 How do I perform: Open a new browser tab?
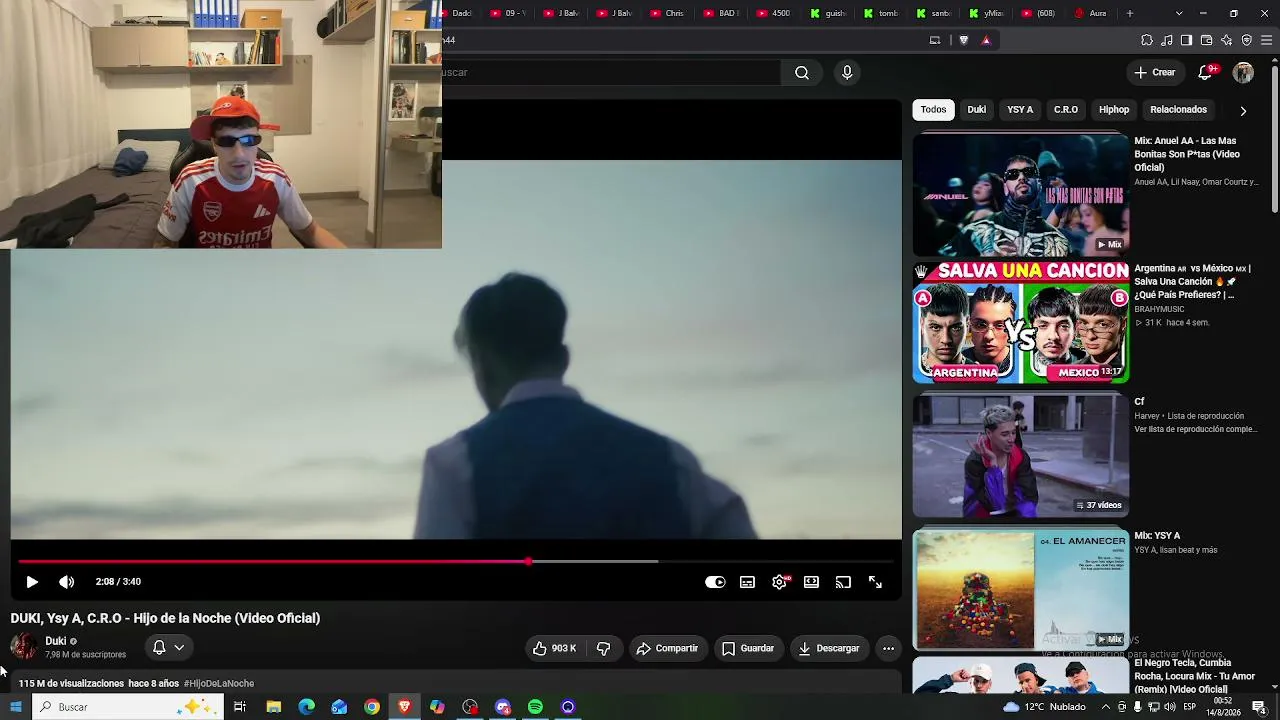tap(1130, 13)
